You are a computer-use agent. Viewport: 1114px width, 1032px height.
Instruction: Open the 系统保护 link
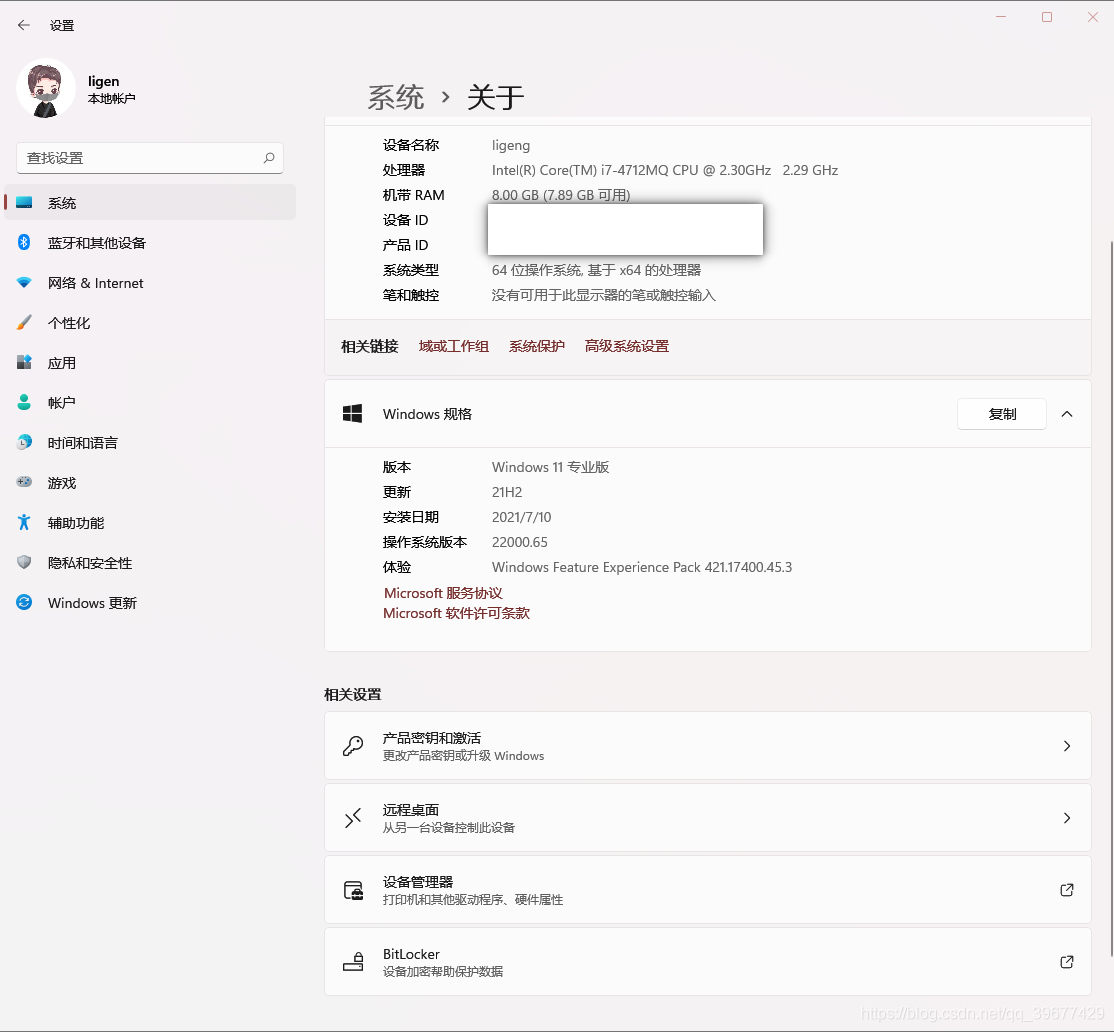click(x=537, y=346)
